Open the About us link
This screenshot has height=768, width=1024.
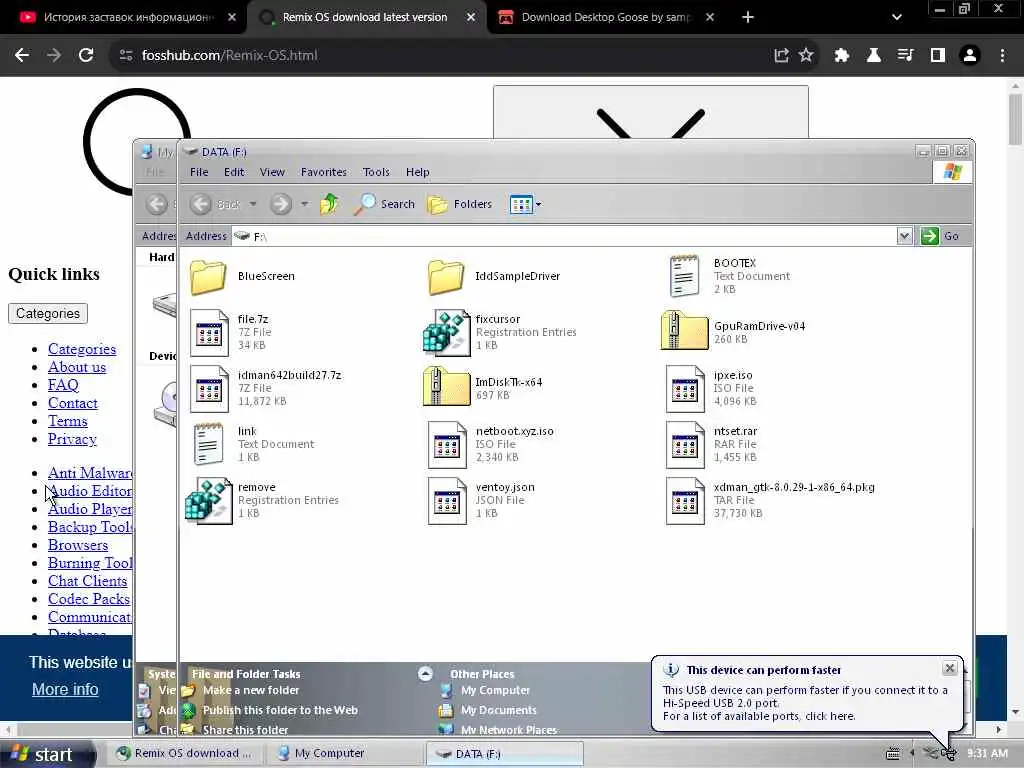point(77,367)
